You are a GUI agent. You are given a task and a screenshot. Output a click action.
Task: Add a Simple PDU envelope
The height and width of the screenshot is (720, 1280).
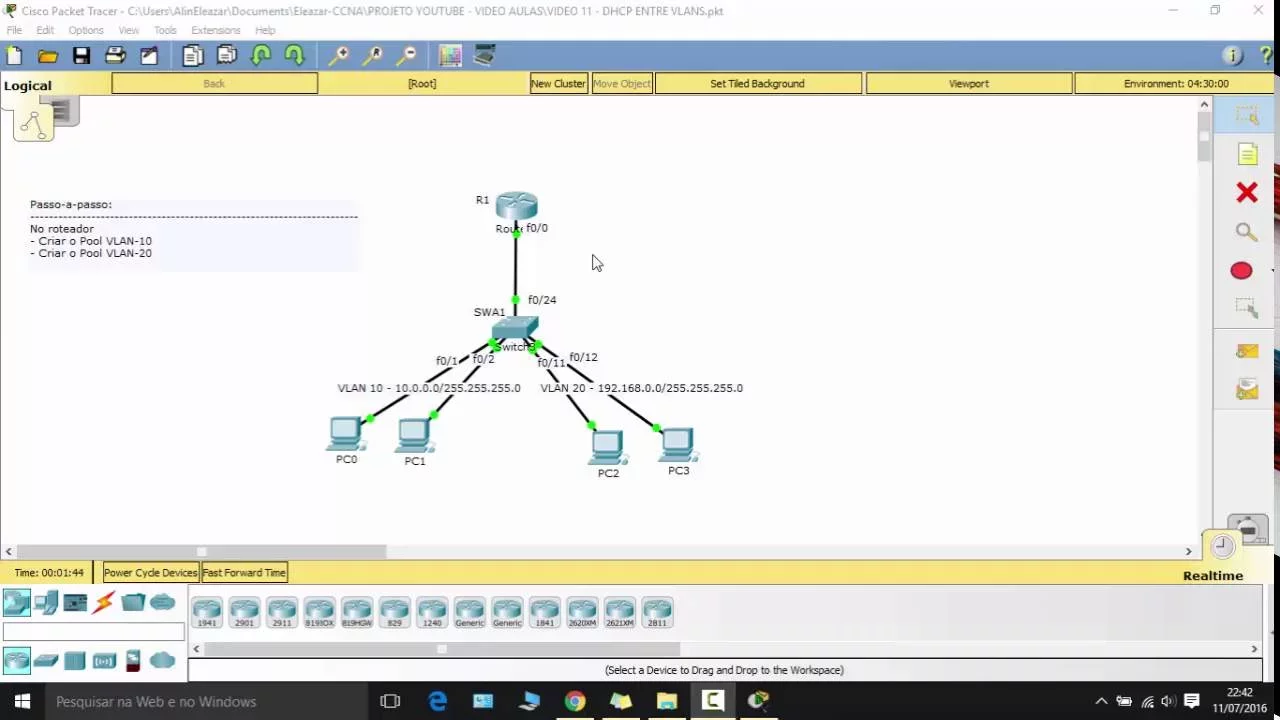(x=1246, y=351)
